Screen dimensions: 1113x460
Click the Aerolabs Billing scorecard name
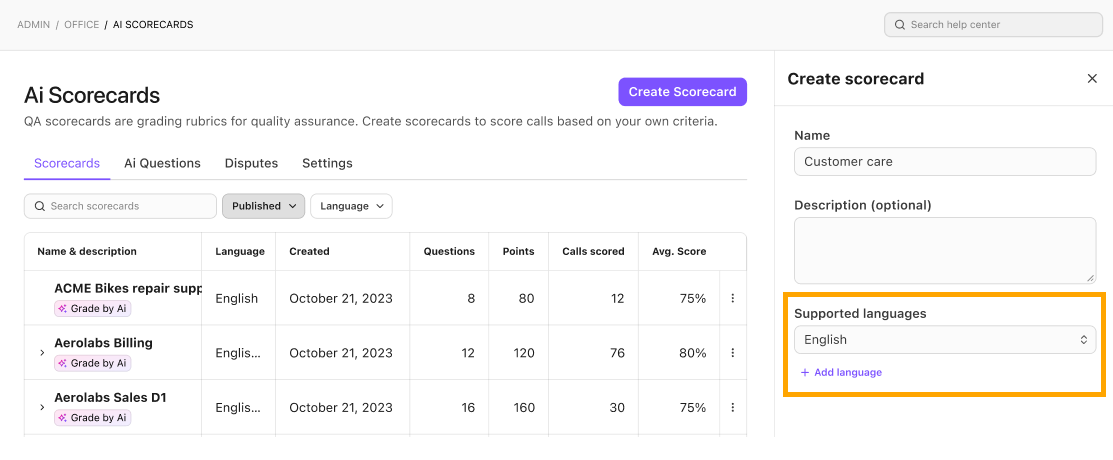click(x=104, y=343)
